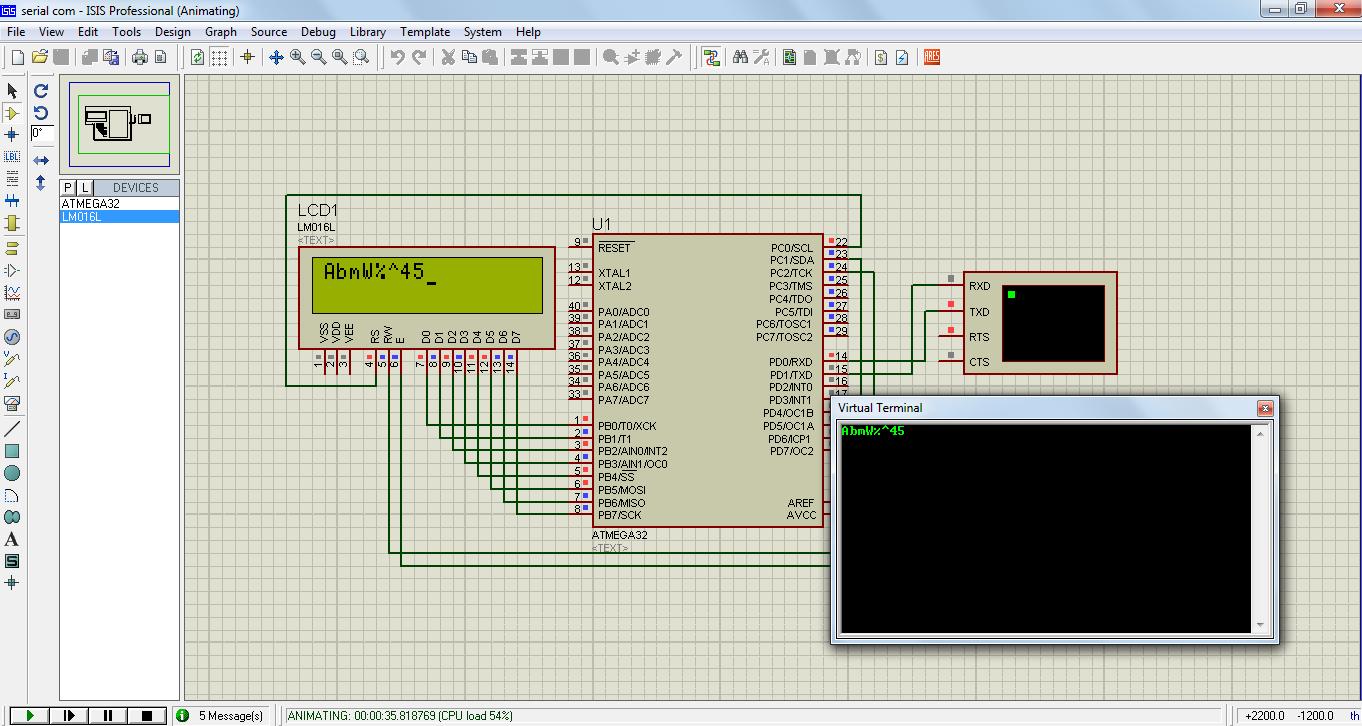Click the ATMEGA32 U1 chip
The height and width of the screenshot is (726, 1362).
point(707,381)
